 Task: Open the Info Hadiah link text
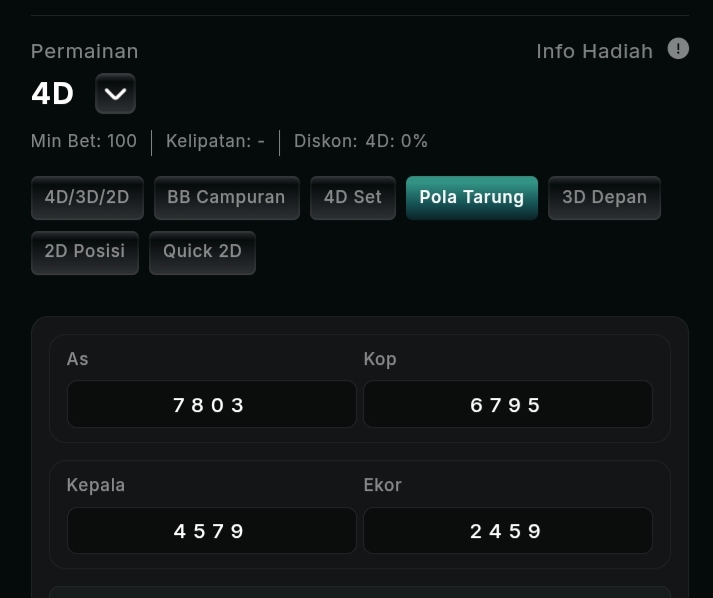click(x=594, y=51)
